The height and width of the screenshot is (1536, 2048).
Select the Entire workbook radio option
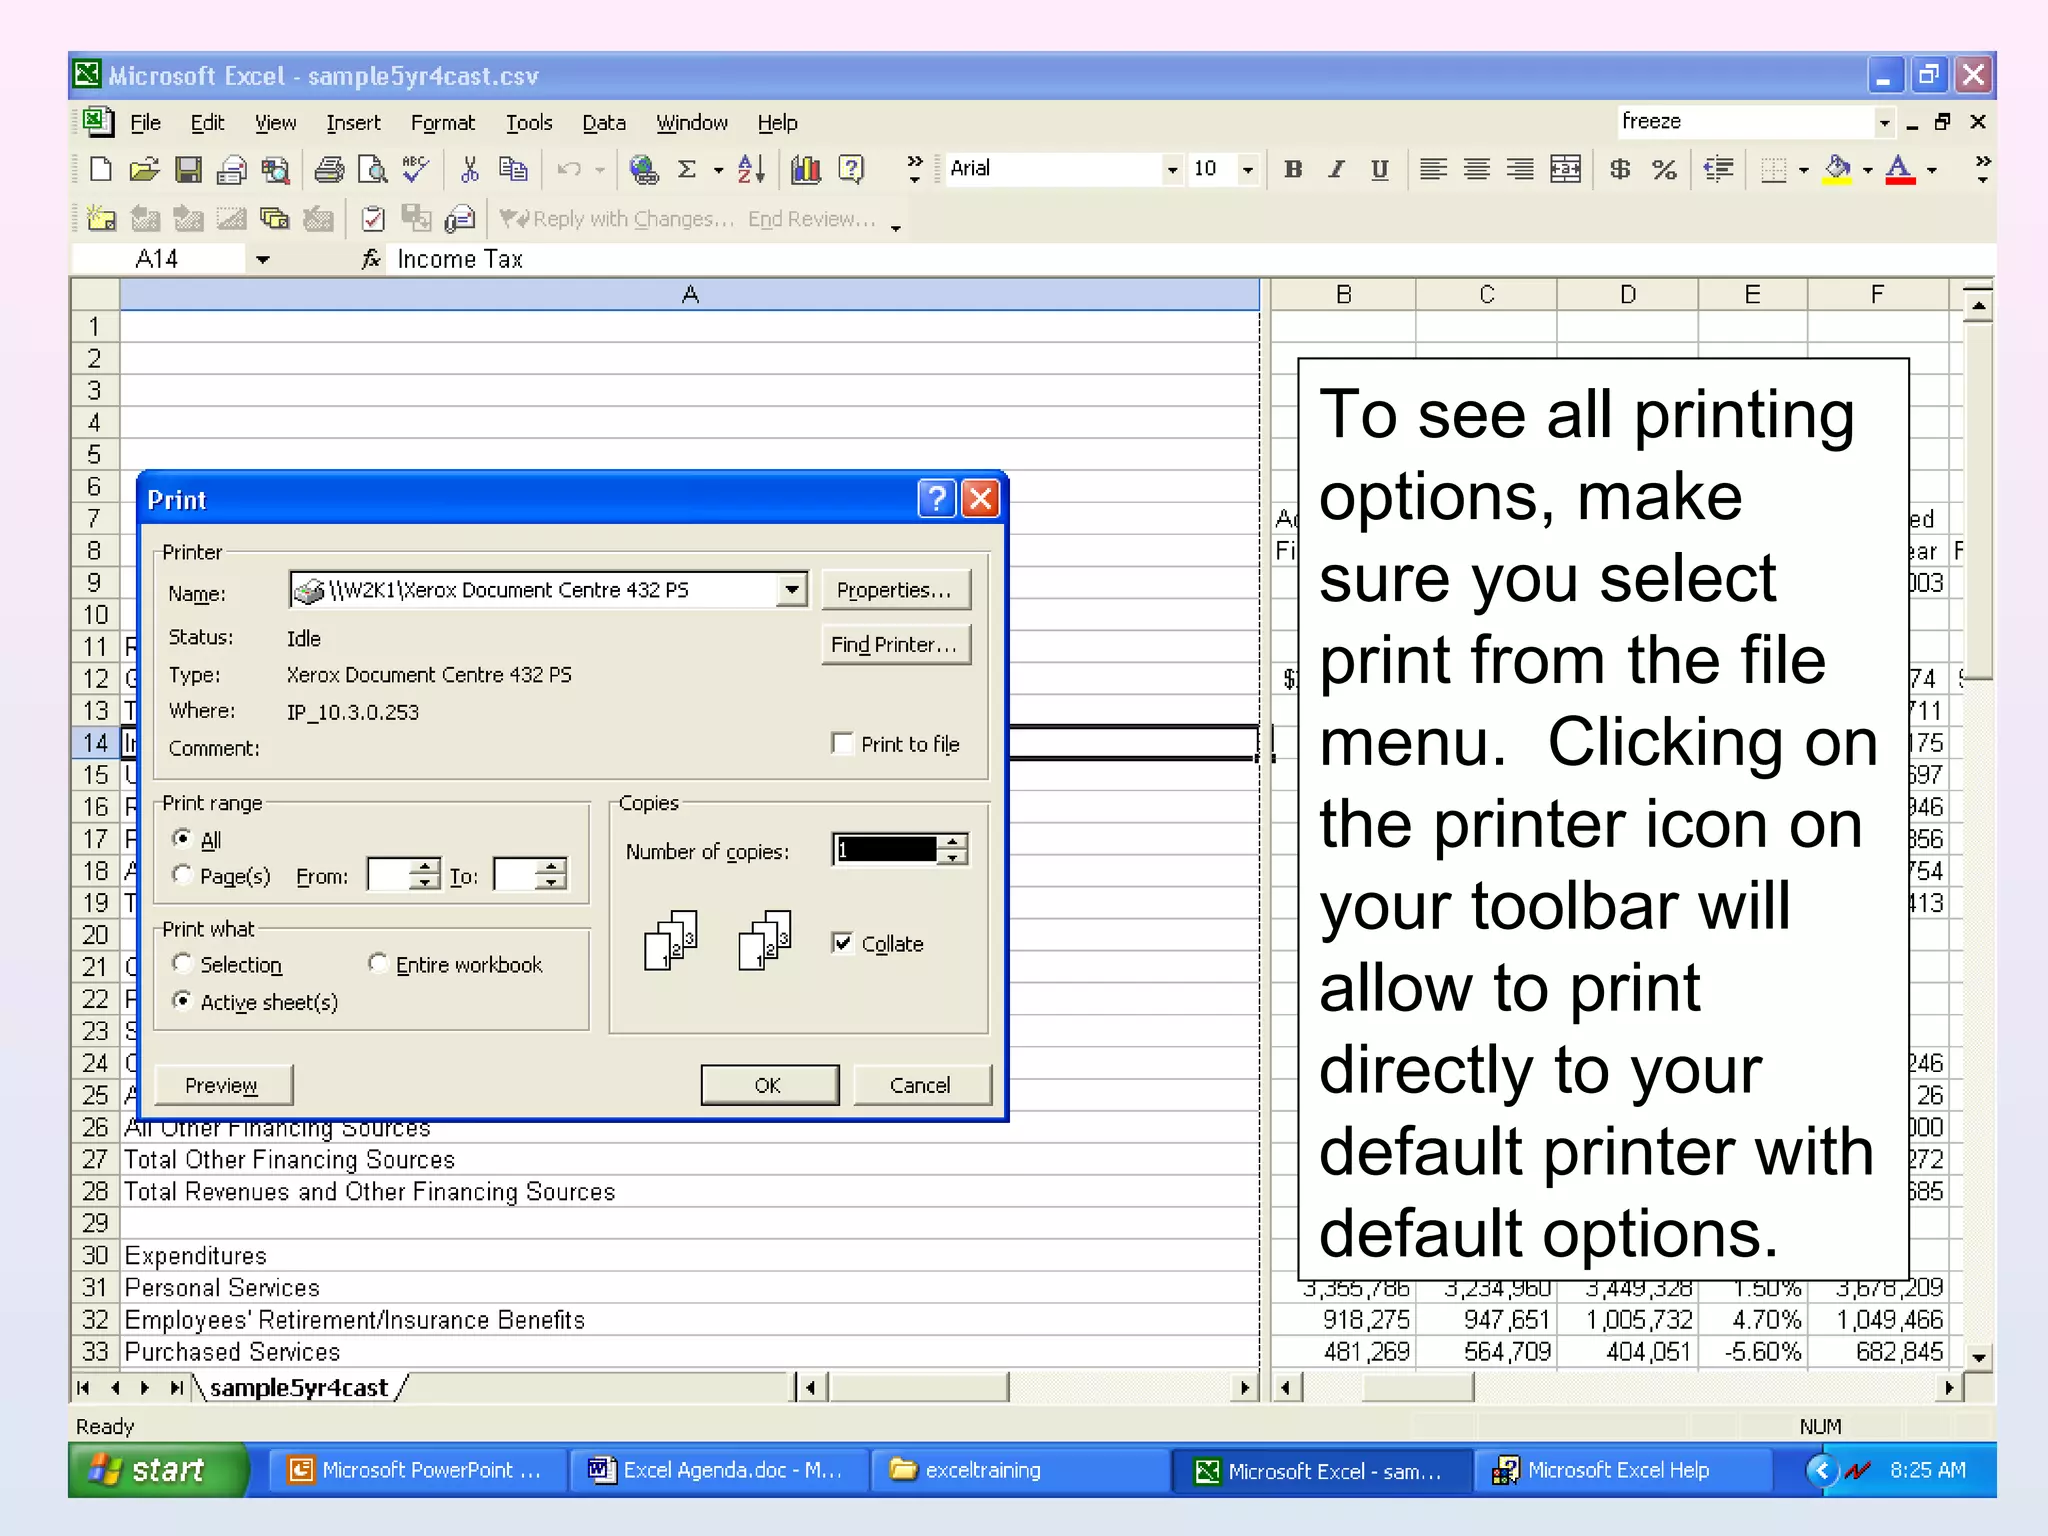[x=378, y=964]
